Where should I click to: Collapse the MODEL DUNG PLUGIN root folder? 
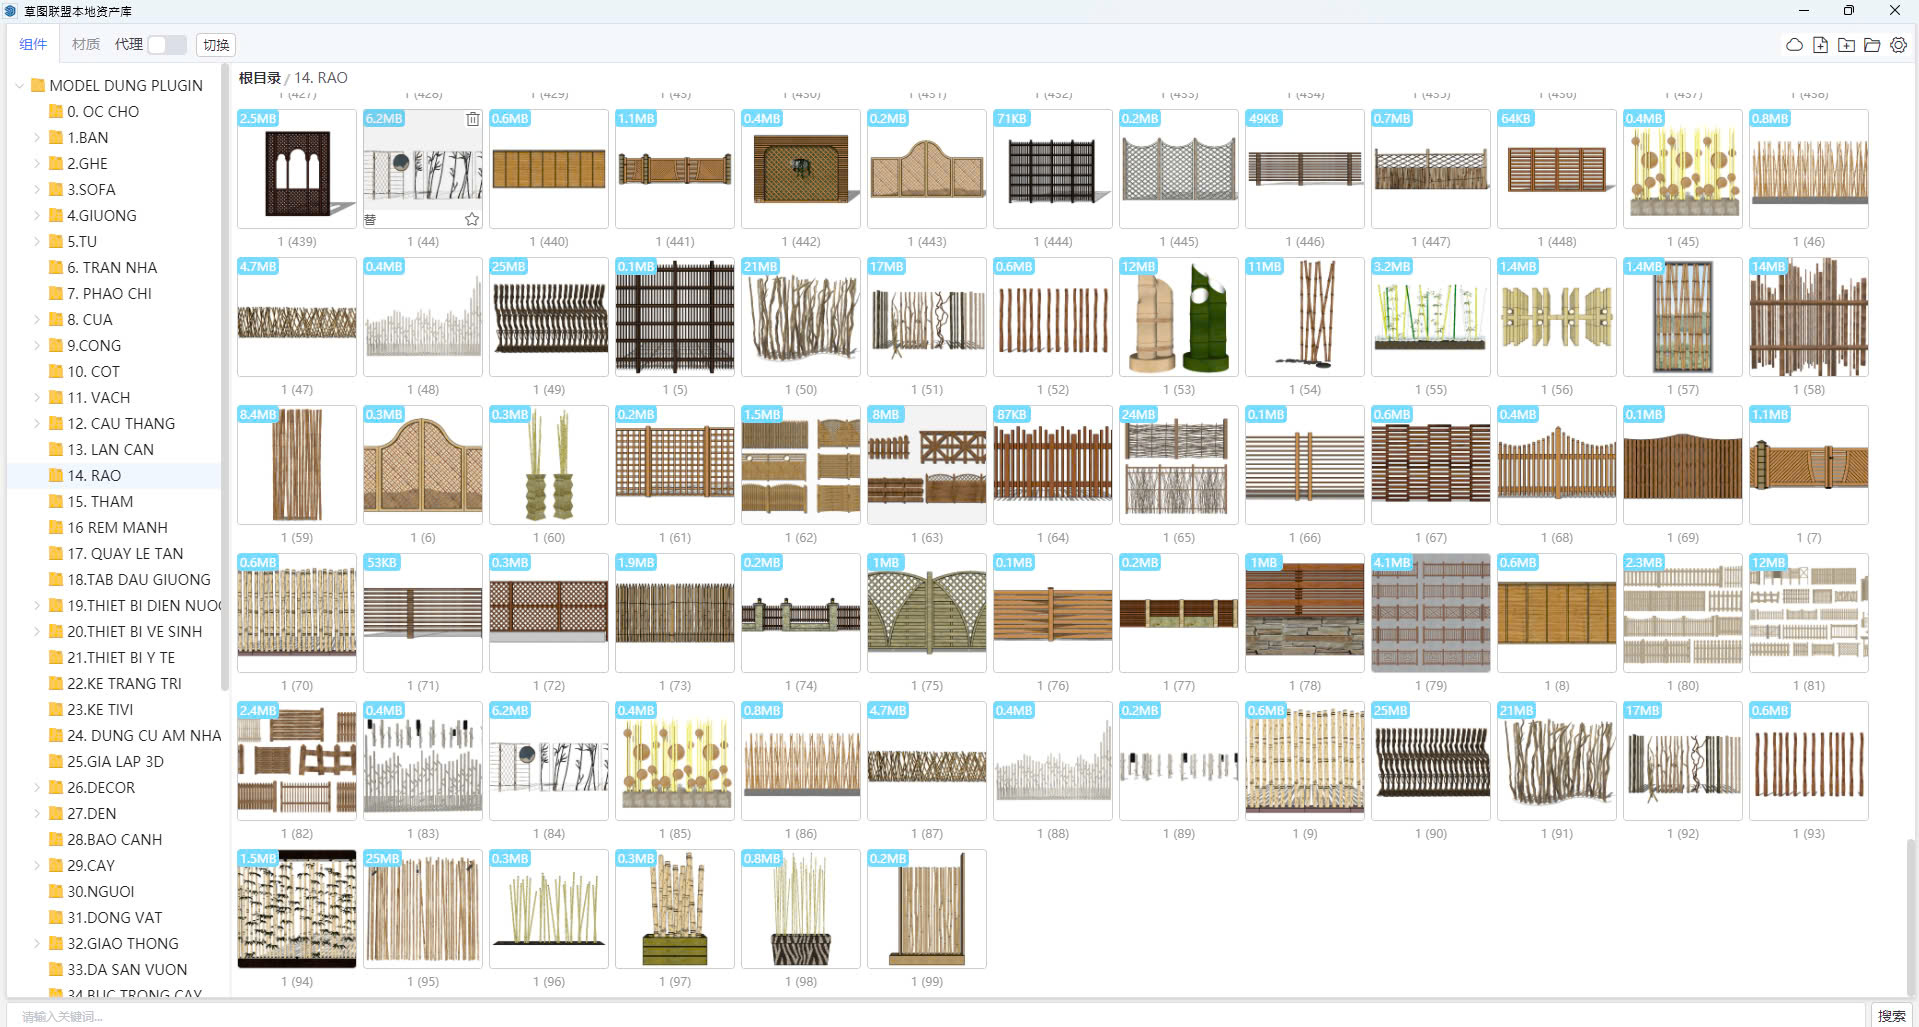click(19, 86)
